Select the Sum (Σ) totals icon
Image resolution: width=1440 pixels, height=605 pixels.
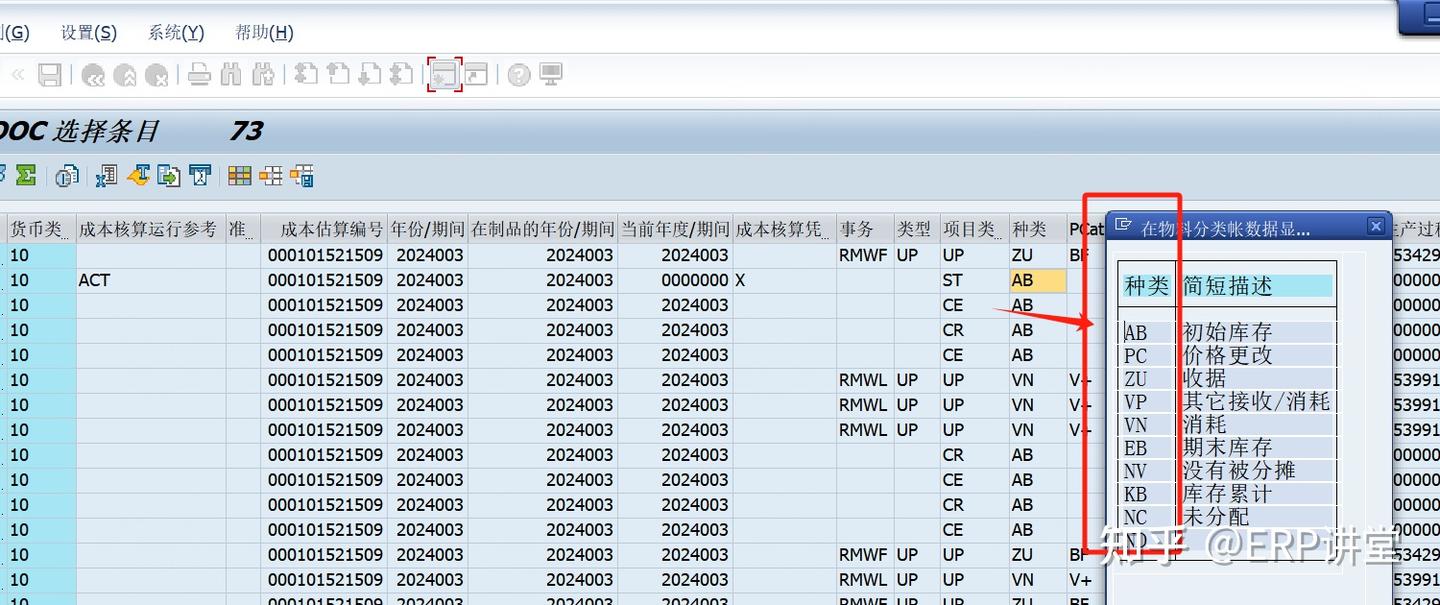[x=25, y=176]
